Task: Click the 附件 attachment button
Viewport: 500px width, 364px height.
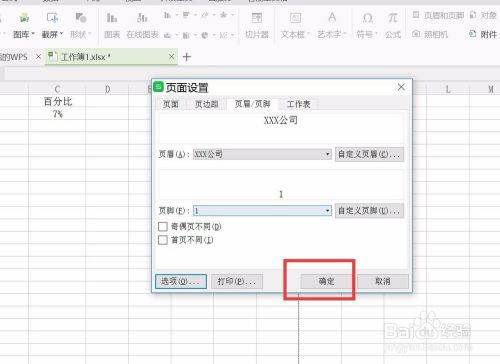Action: click(483, 34)
